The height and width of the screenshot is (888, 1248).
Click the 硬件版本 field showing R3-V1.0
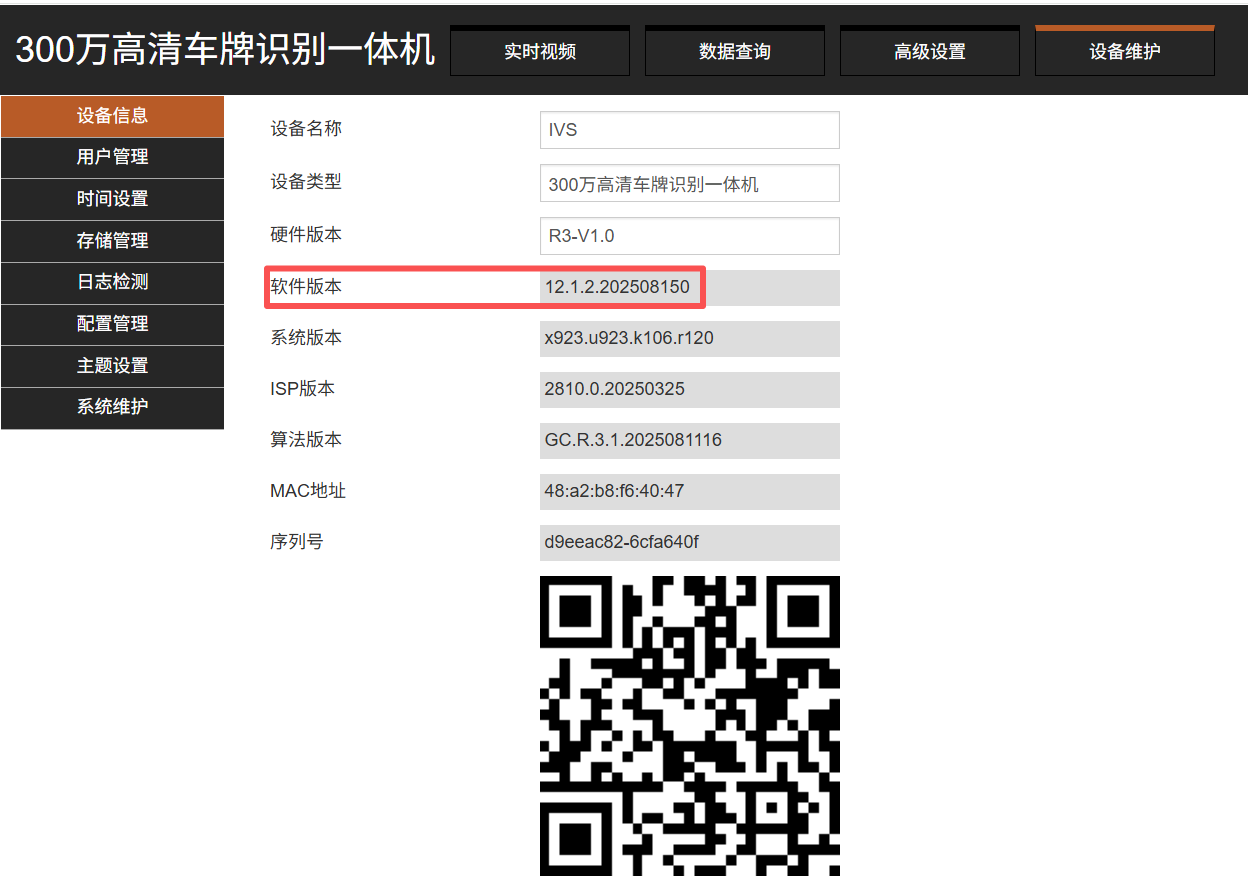[689, 235]
